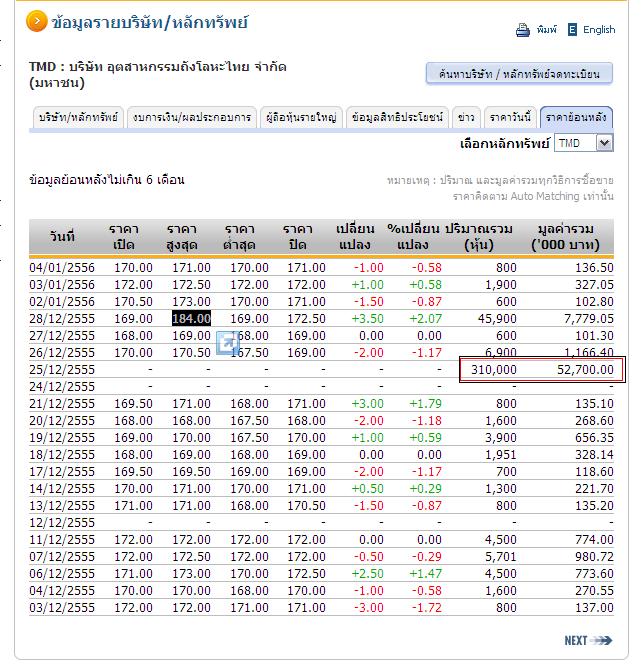This screenshot has height=668, width=641.
Task: Click the date 12/12/2555
Action: (x=62, y=523)
